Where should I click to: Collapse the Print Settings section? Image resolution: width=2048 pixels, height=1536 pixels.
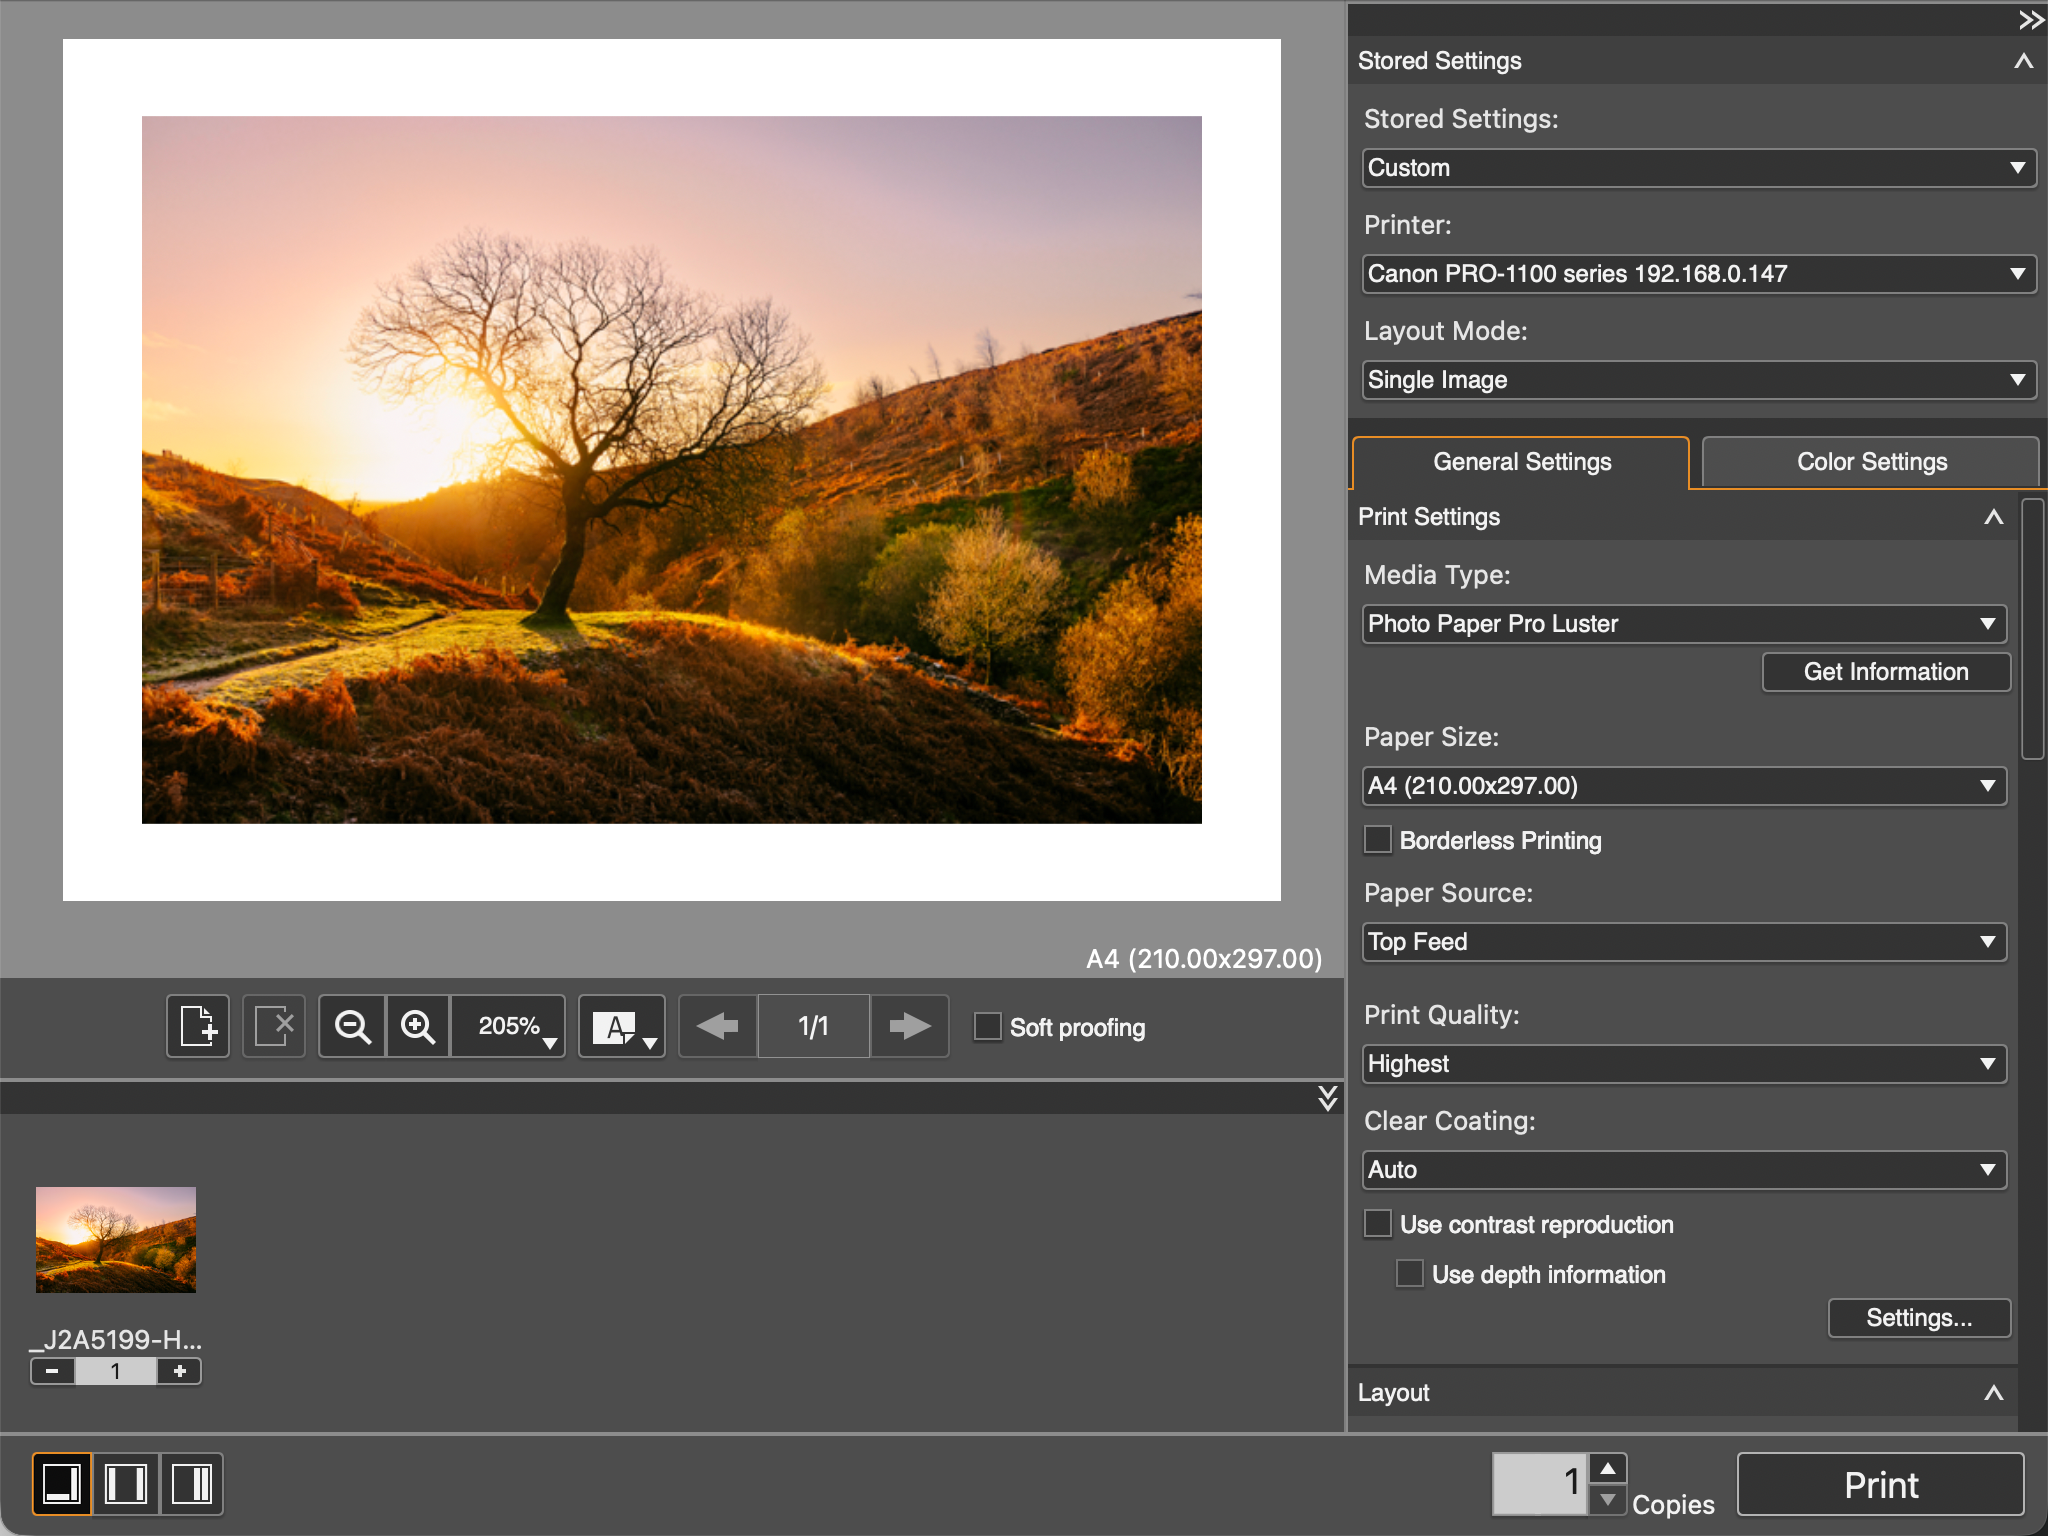coord(1993,517)
